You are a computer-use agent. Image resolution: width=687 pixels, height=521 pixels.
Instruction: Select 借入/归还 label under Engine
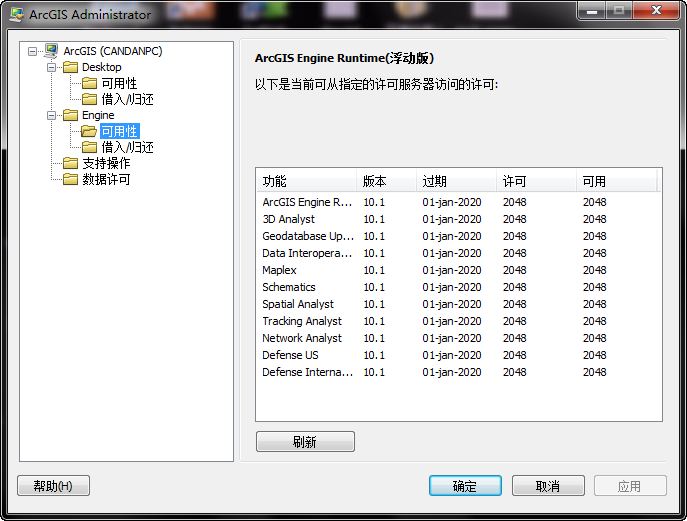point(127,147)
